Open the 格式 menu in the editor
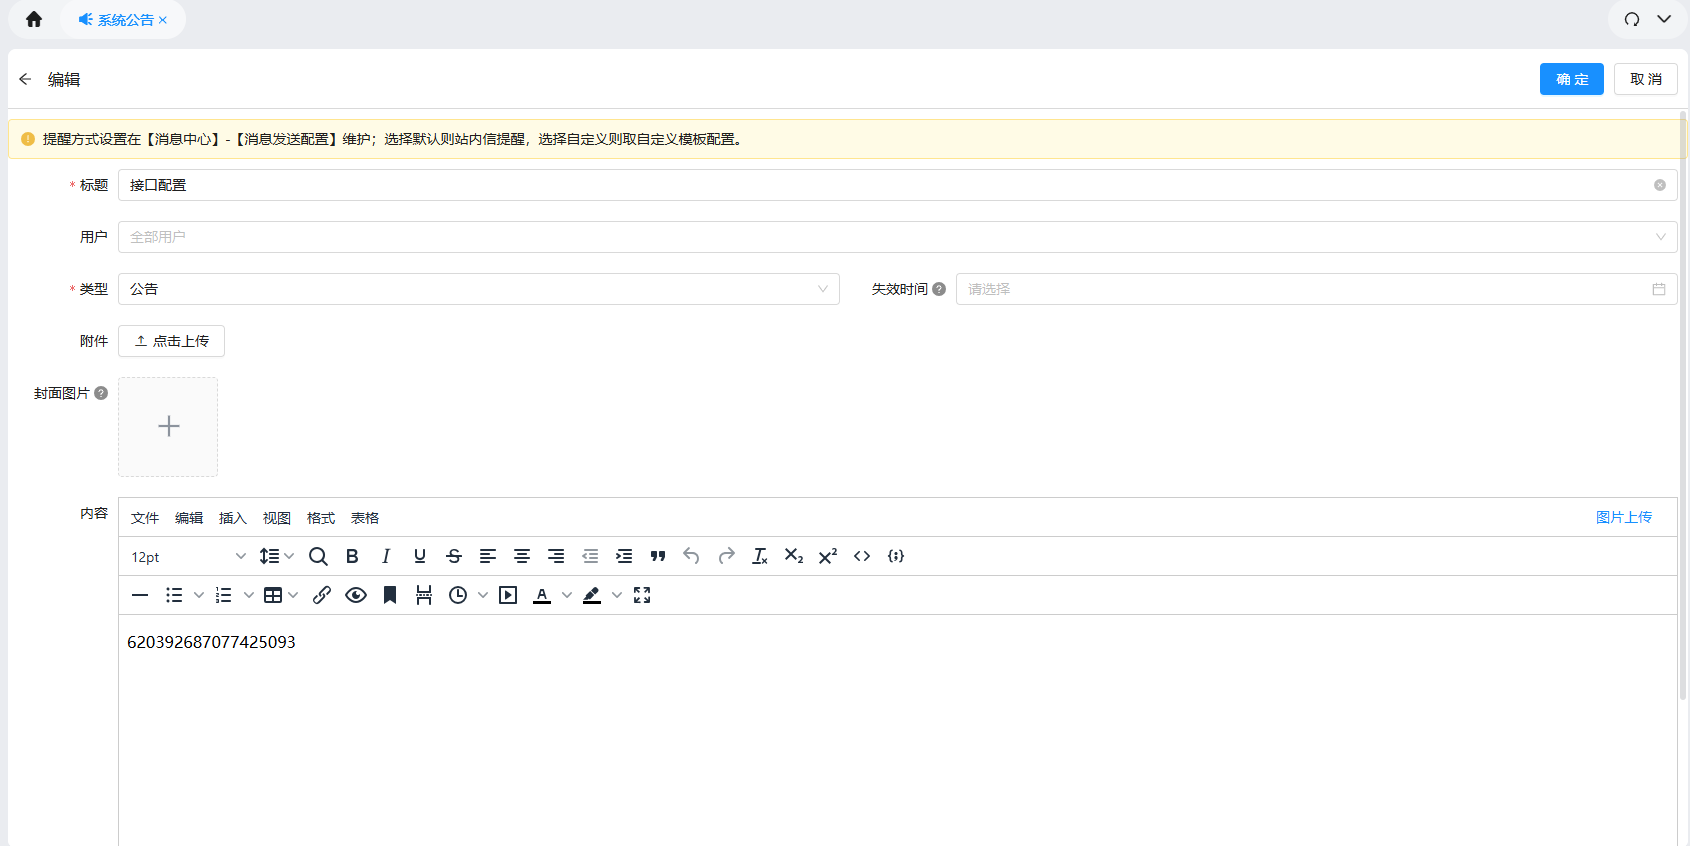 [321, 518]
